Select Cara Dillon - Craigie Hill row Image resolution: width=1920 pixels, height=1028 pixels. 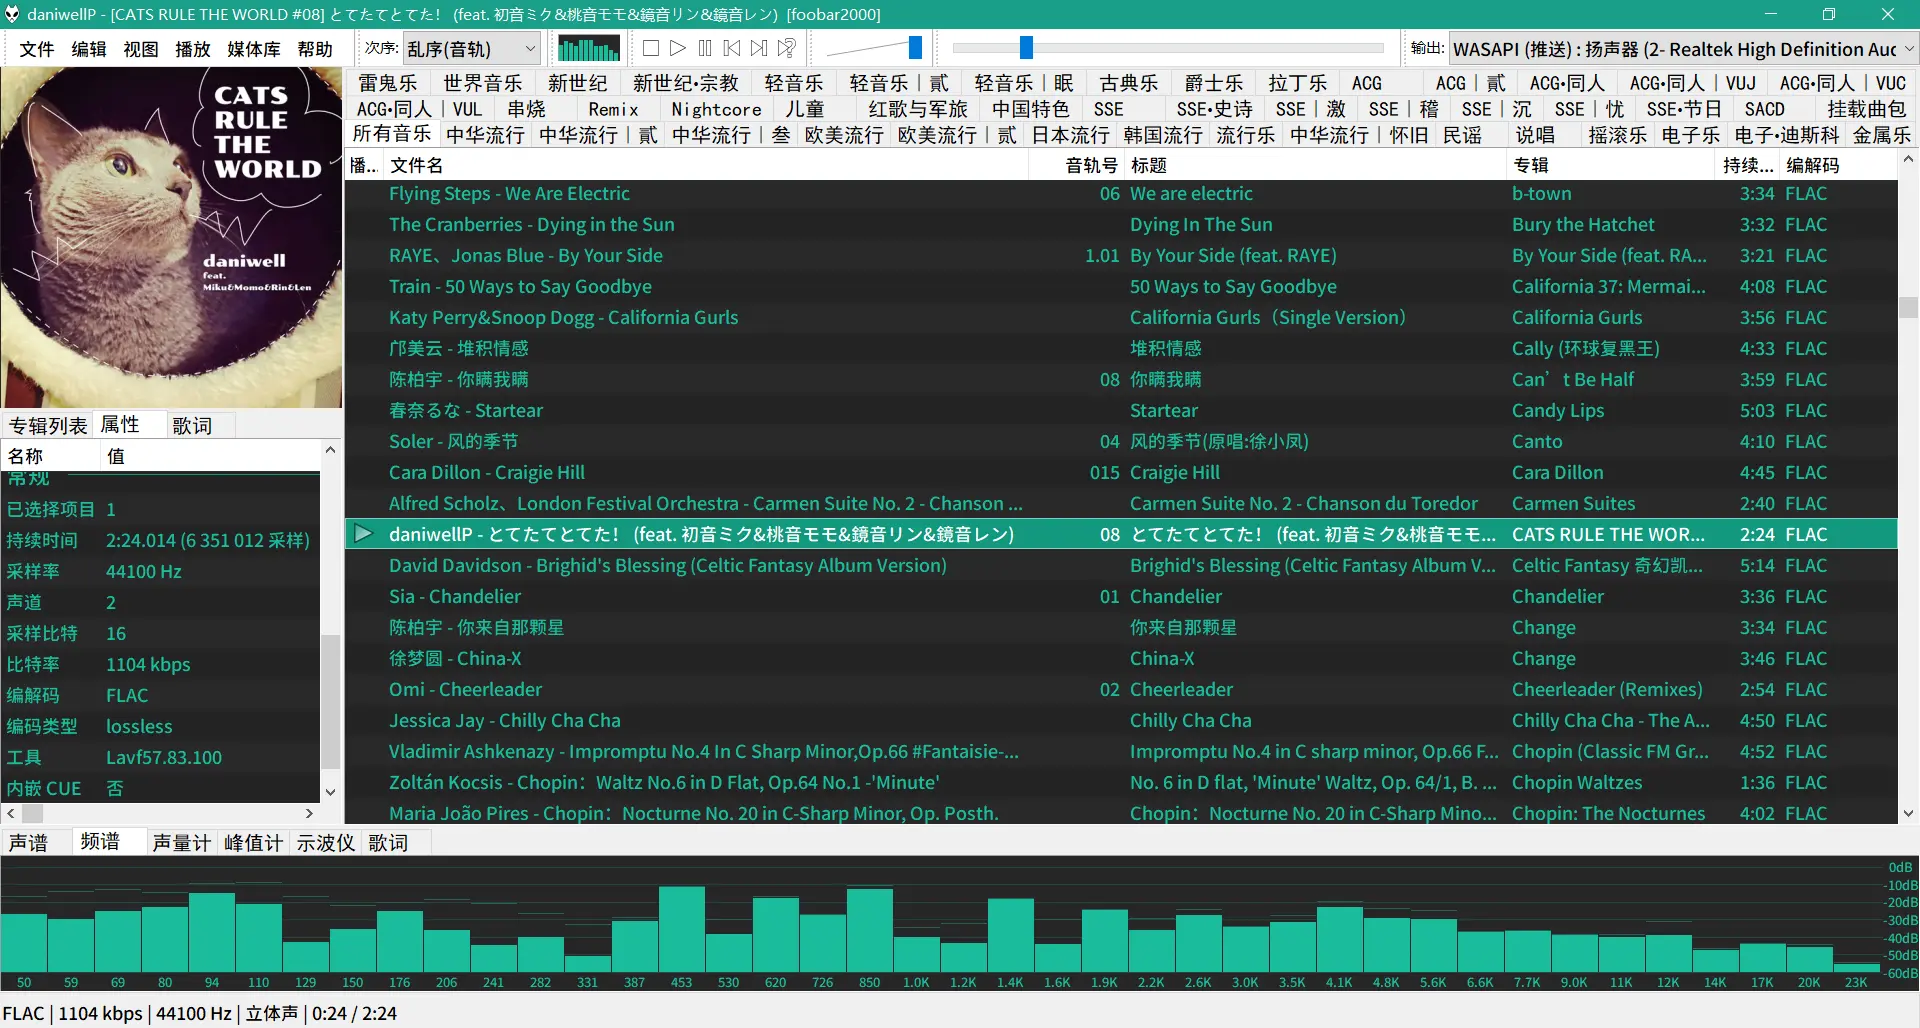(x=1121, y=473)
